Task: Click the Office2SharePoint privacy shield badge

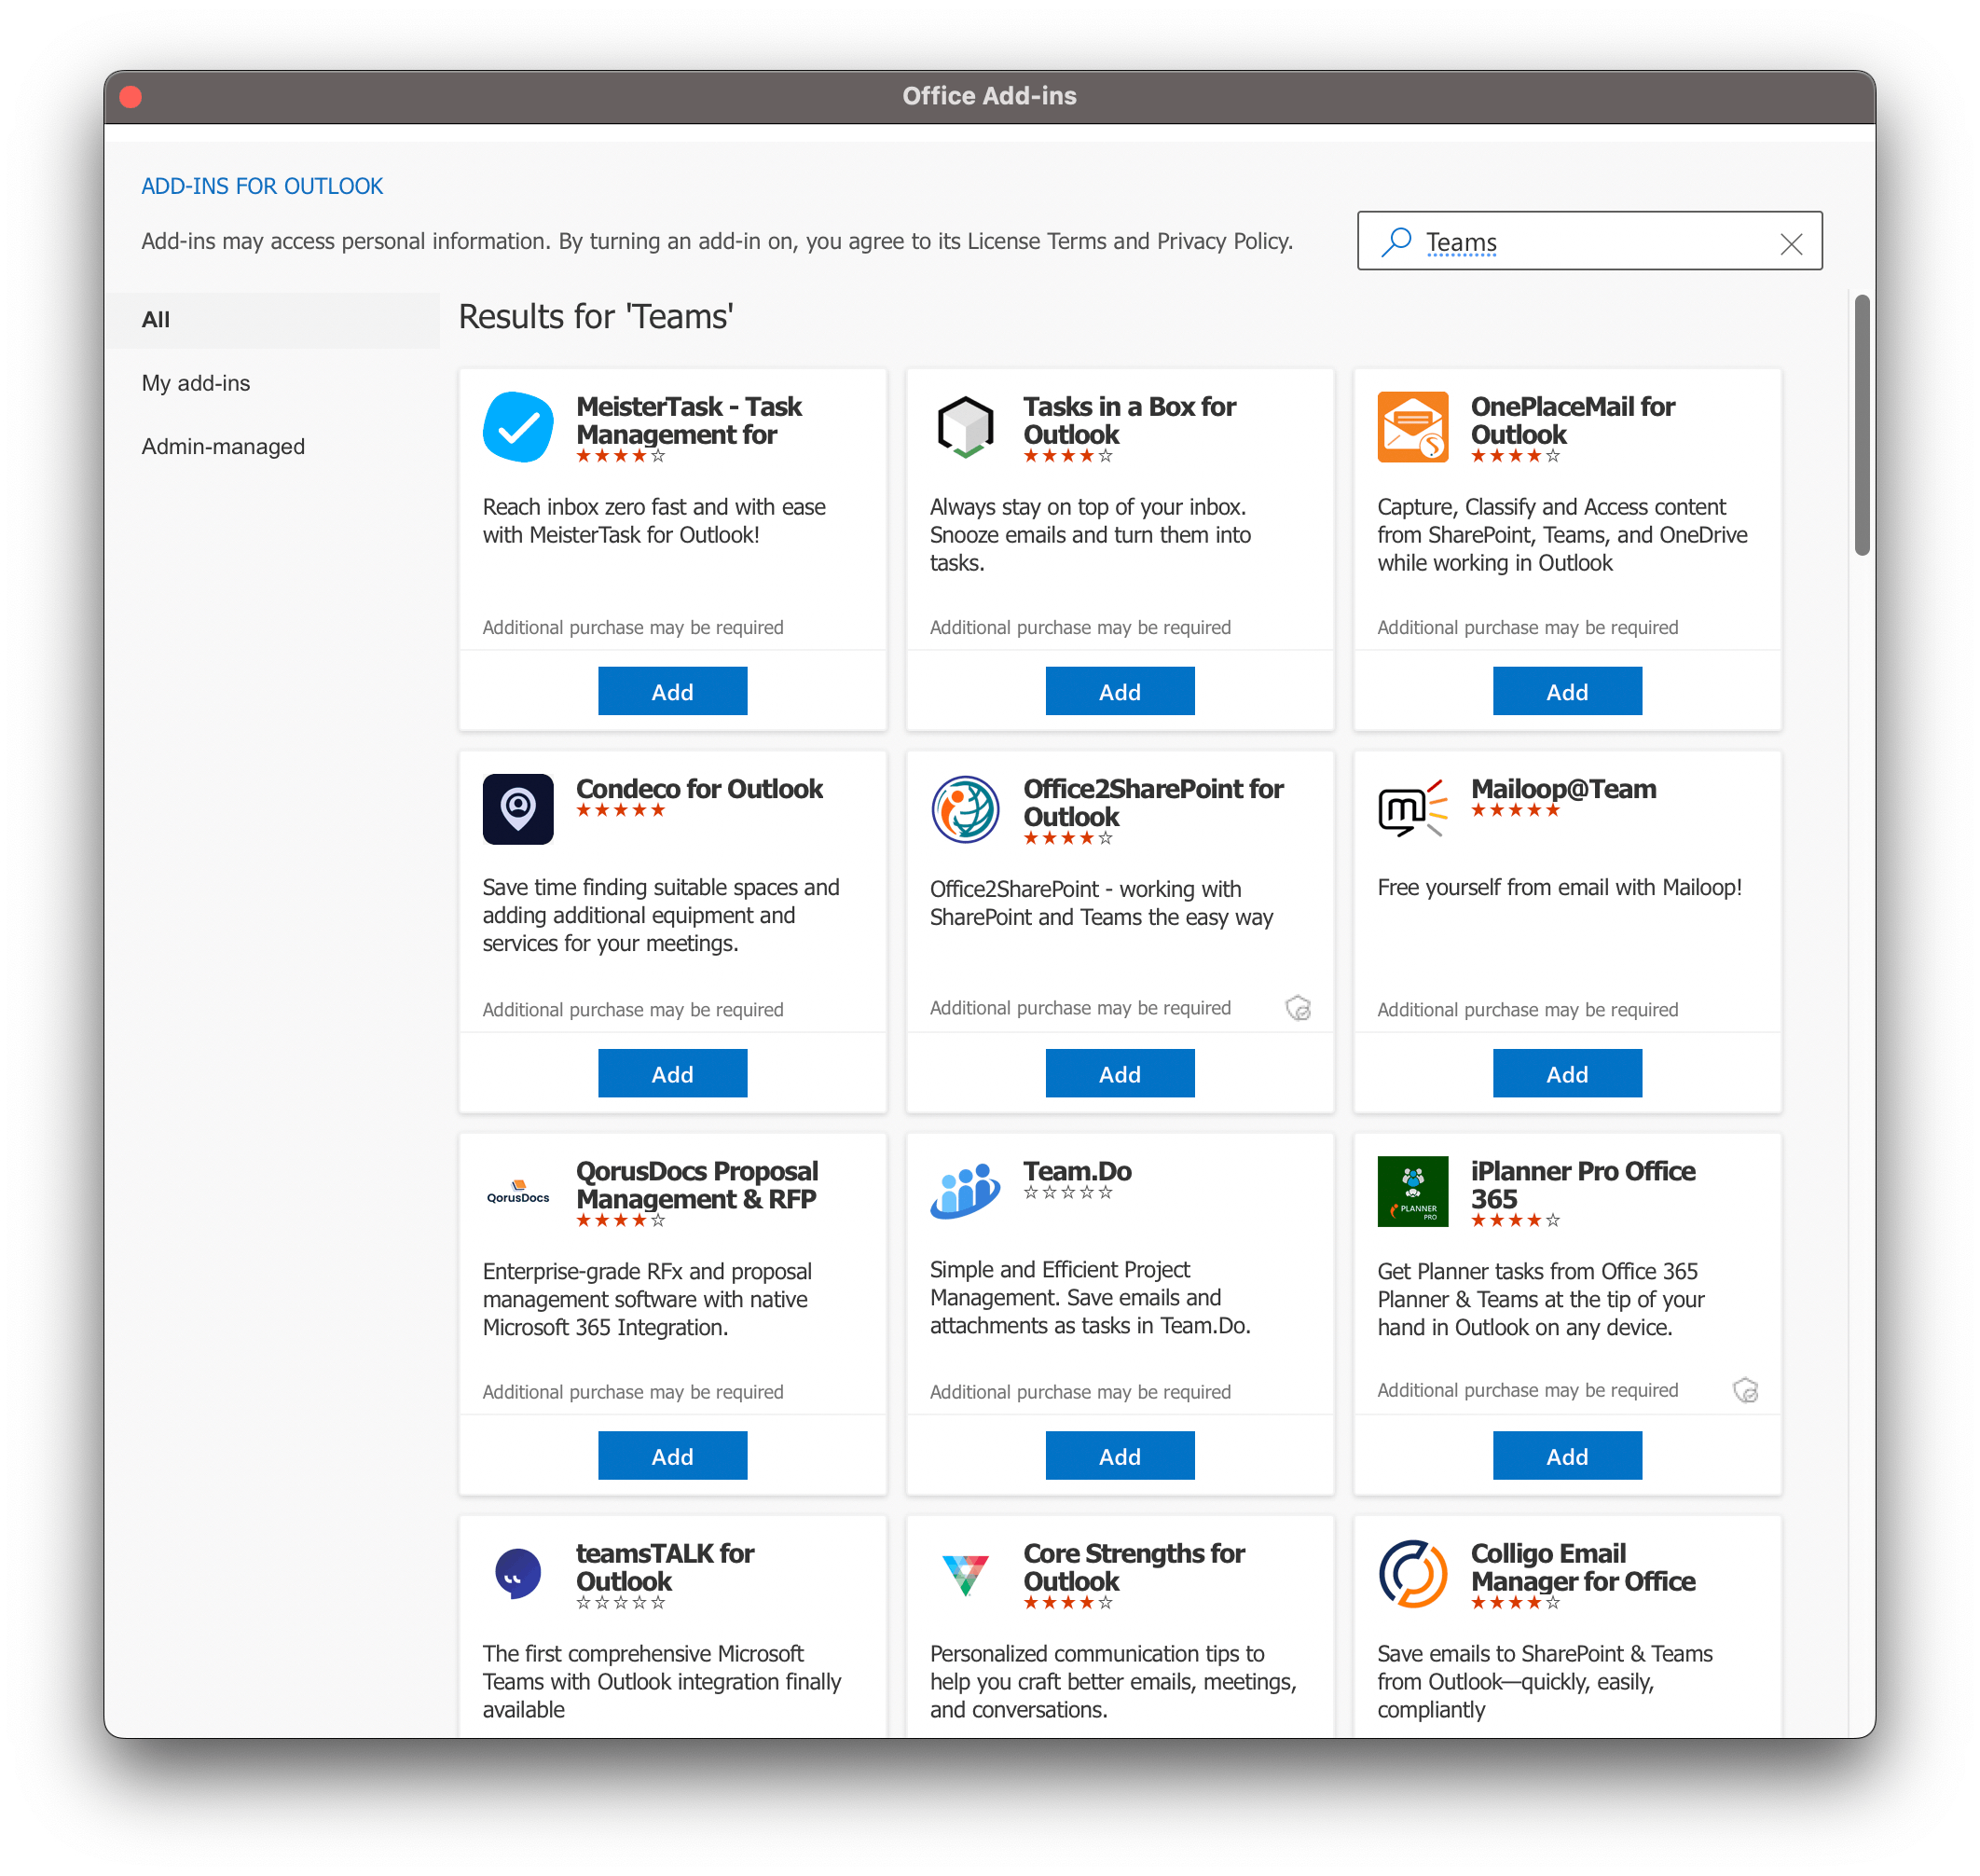Action: [x=1297, y=1008]
